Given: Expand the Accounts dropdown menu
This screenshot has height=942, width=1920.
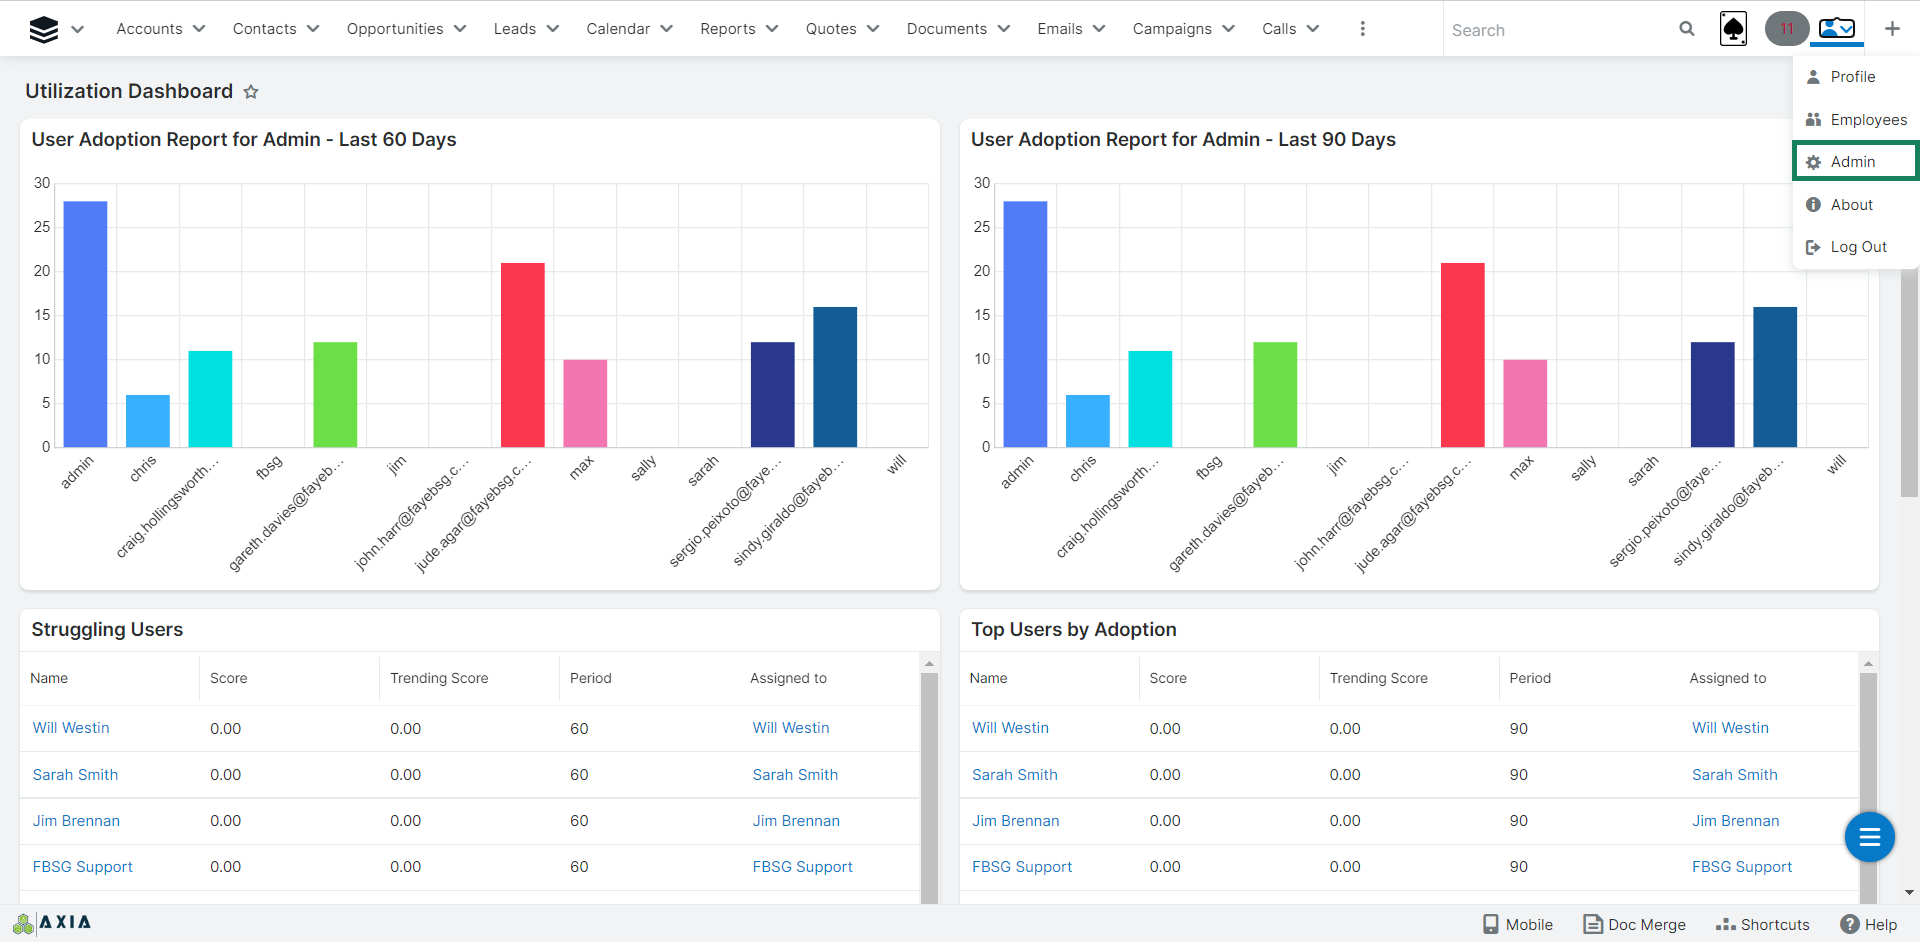Looking at the screenshot, I should pos(160,29).
